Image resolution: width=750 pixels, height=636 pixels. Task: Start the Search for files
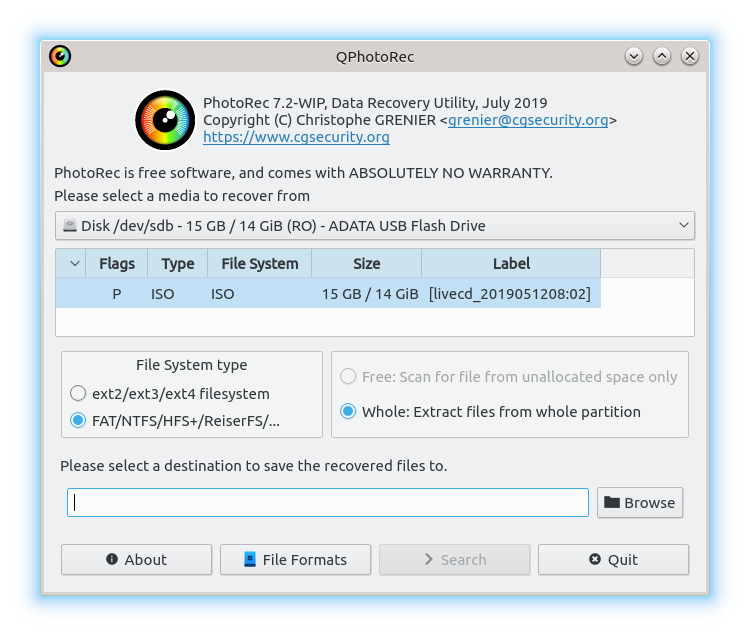[454, 559]
